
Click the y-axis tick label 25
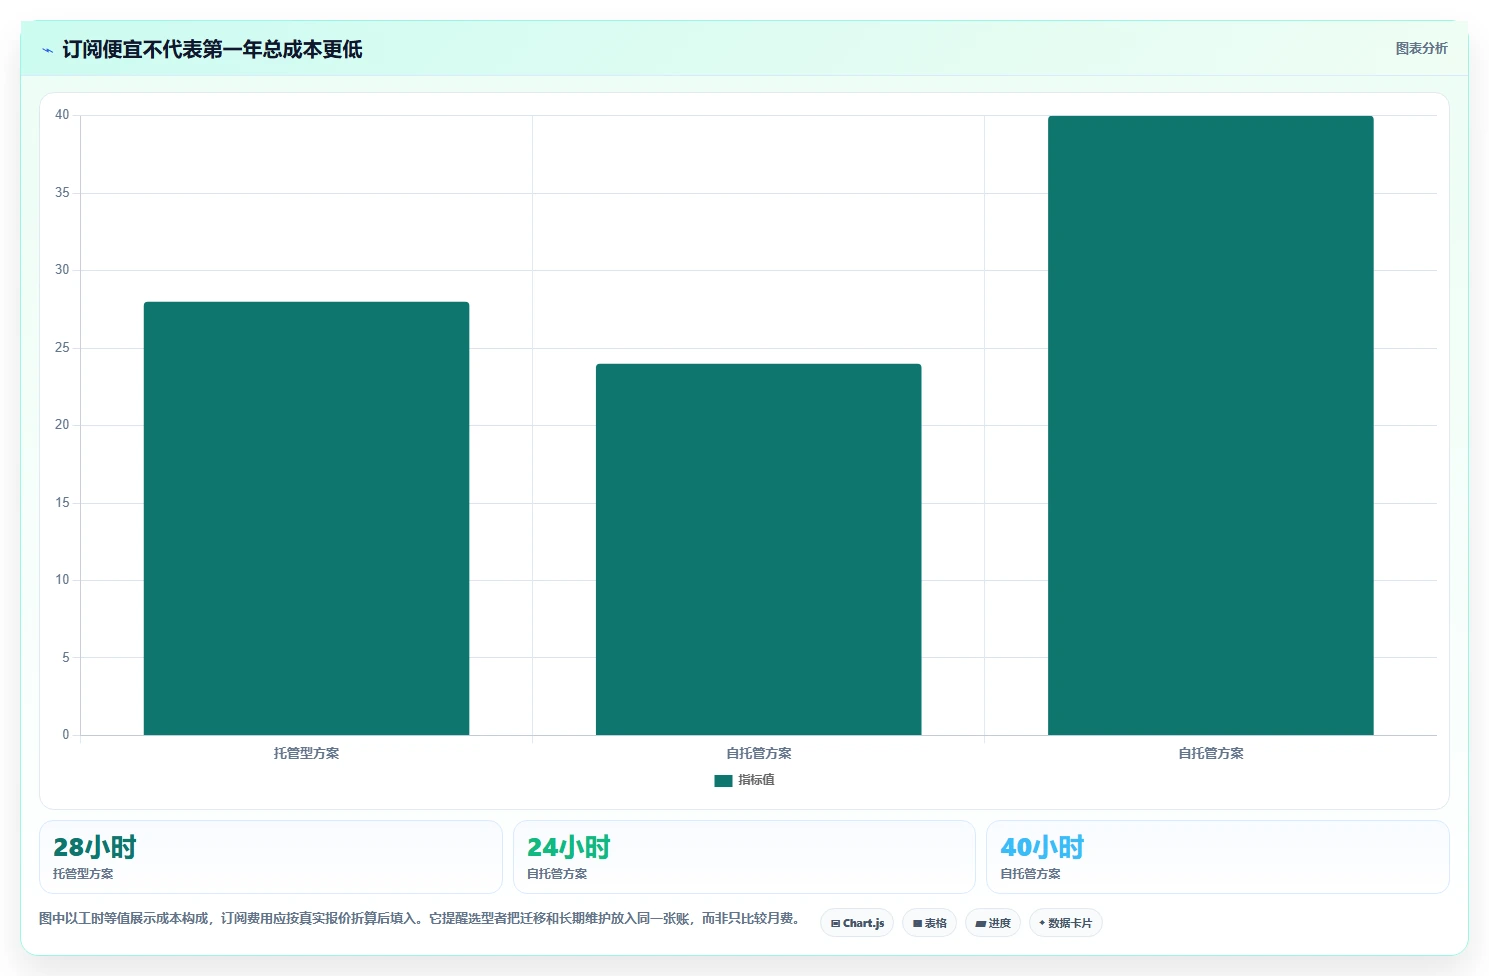click(62, 347)
